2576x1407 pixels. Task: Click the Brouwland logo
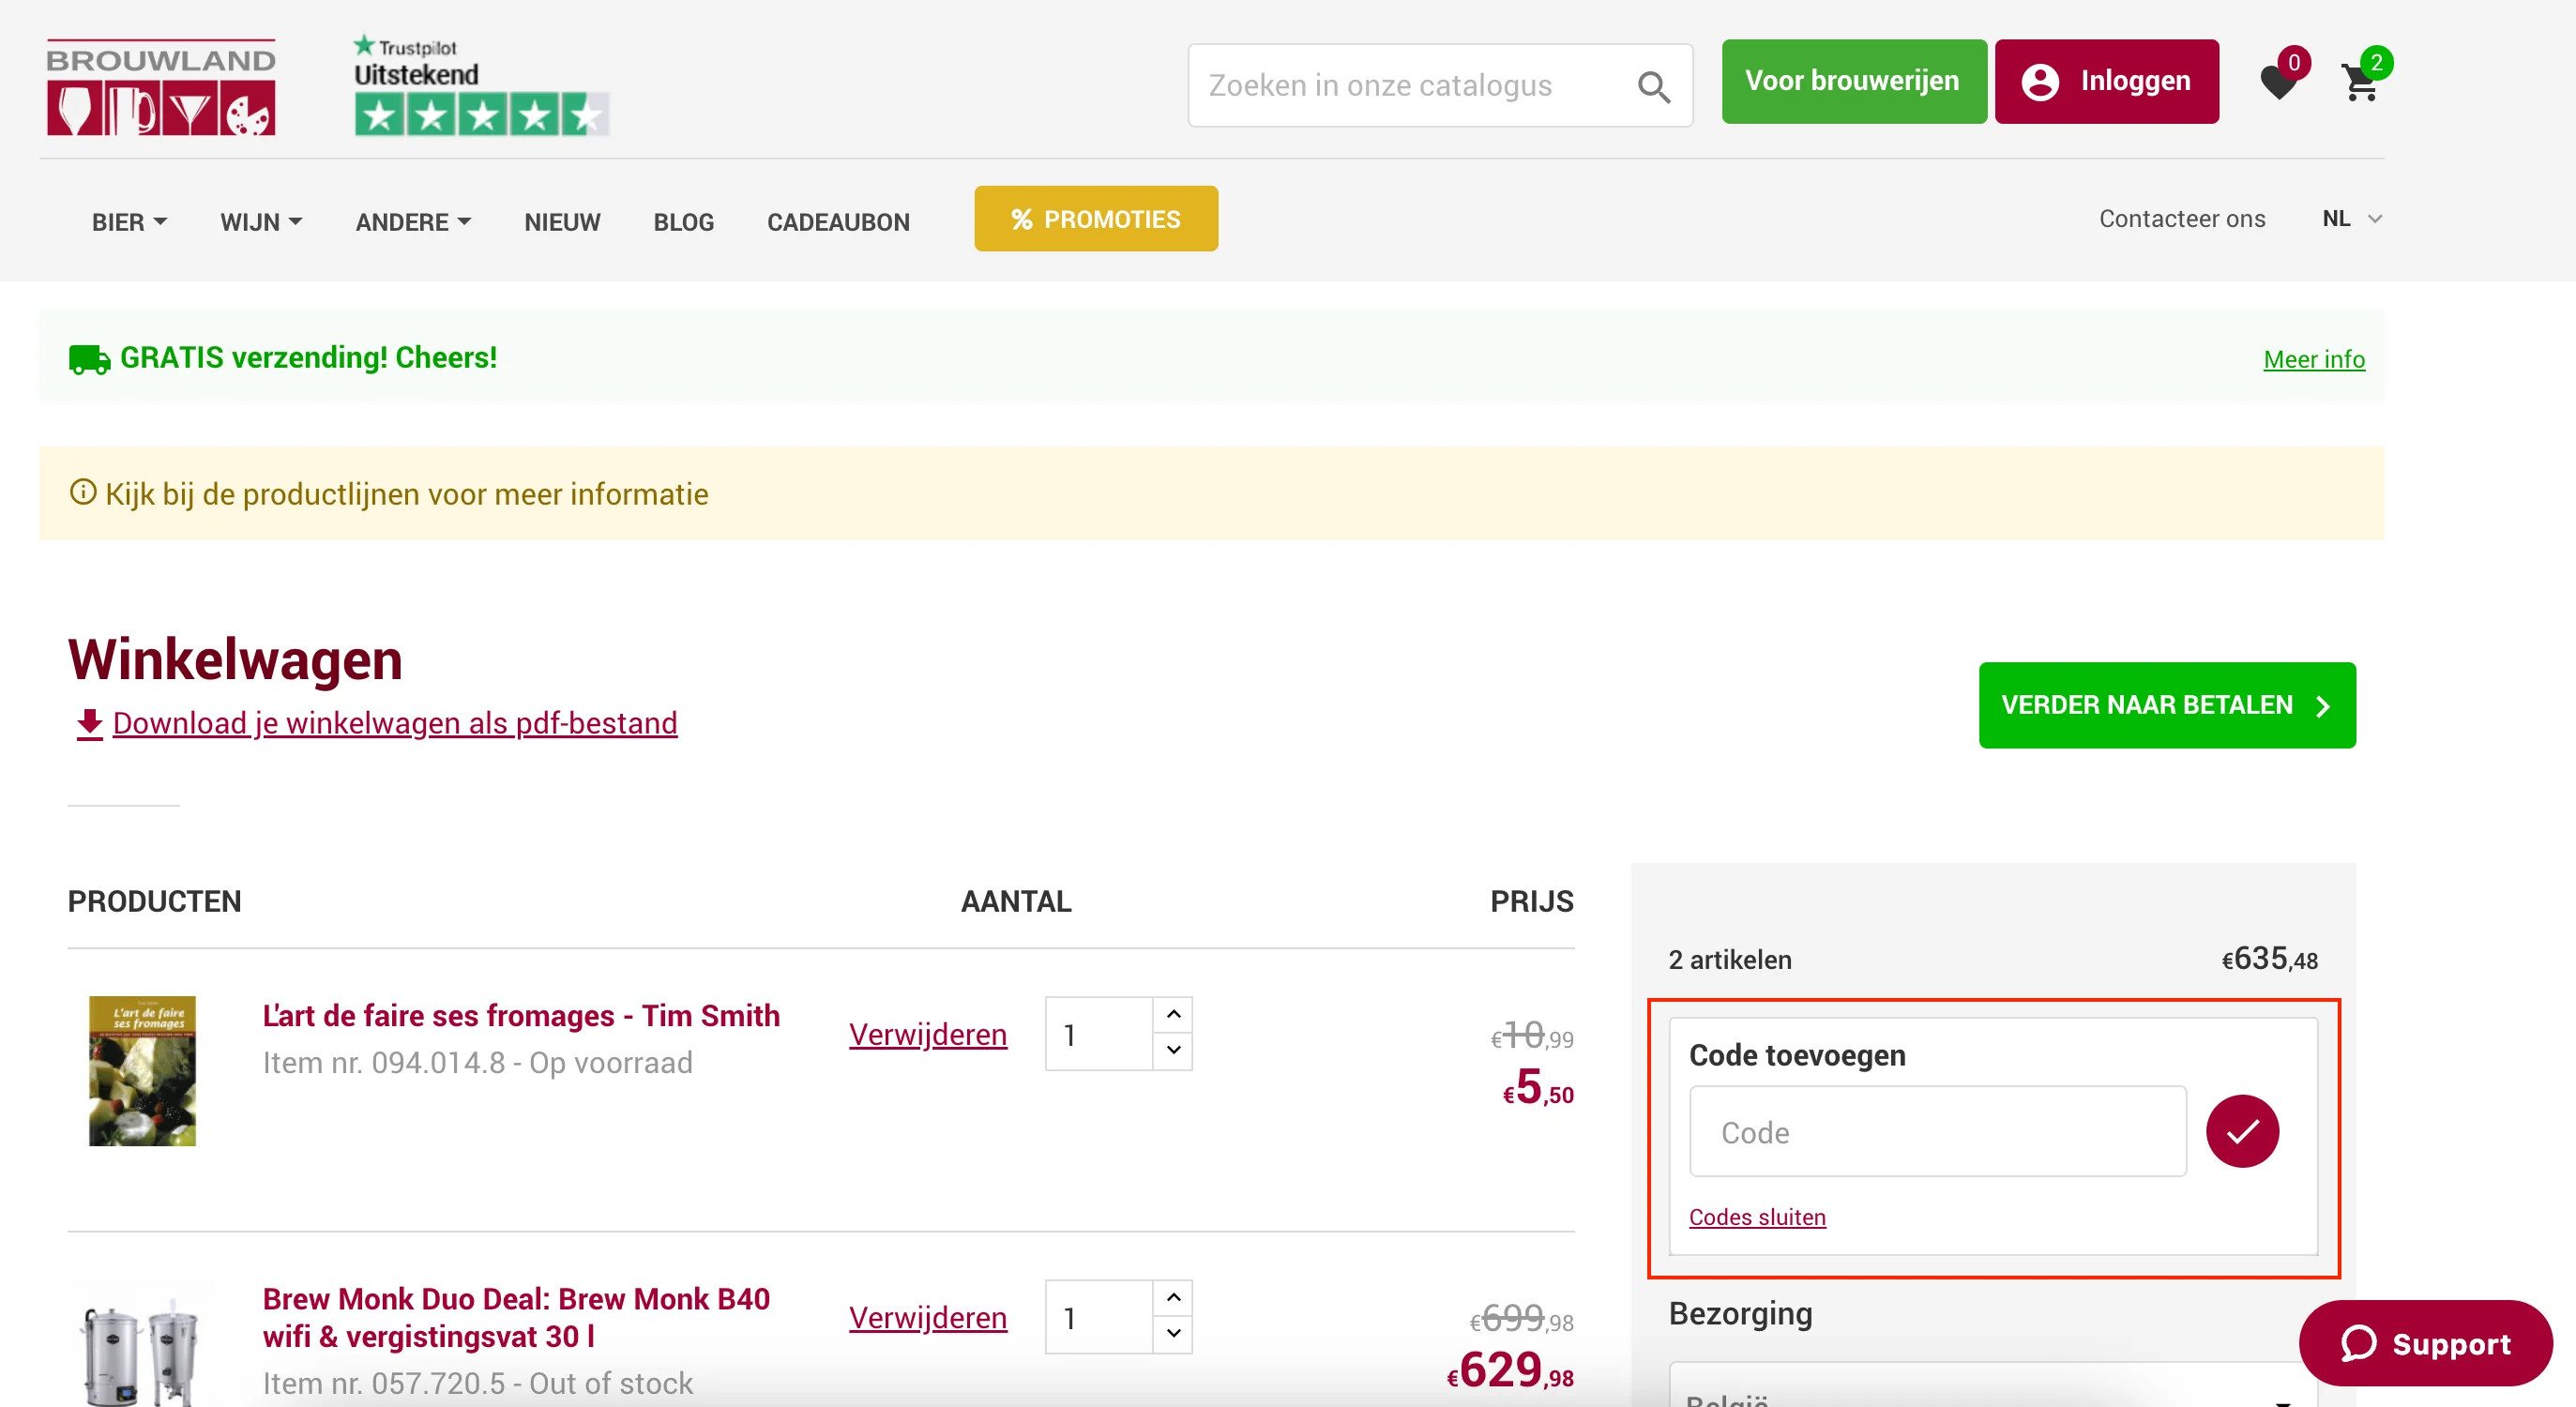pyautogui.click(x=161, y=87)
